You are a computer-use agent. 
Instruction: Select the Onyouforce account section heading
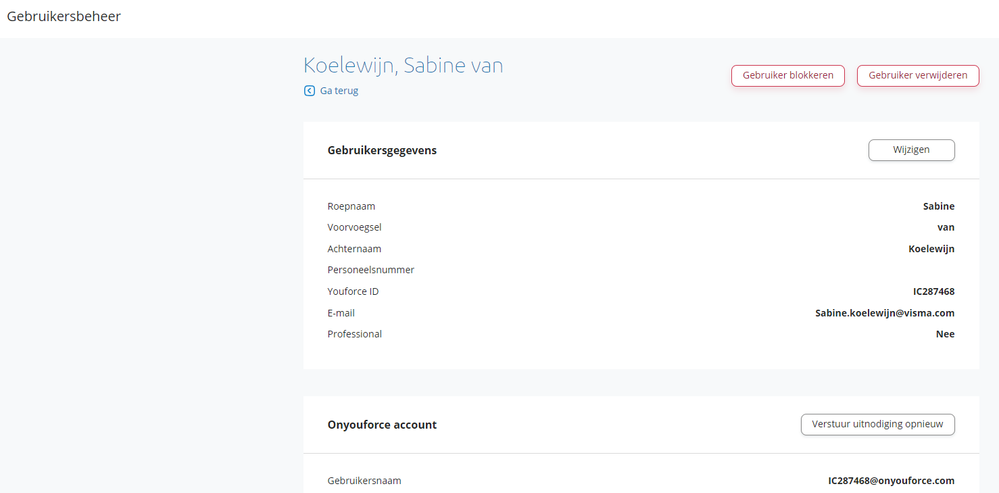pos(382,425)
